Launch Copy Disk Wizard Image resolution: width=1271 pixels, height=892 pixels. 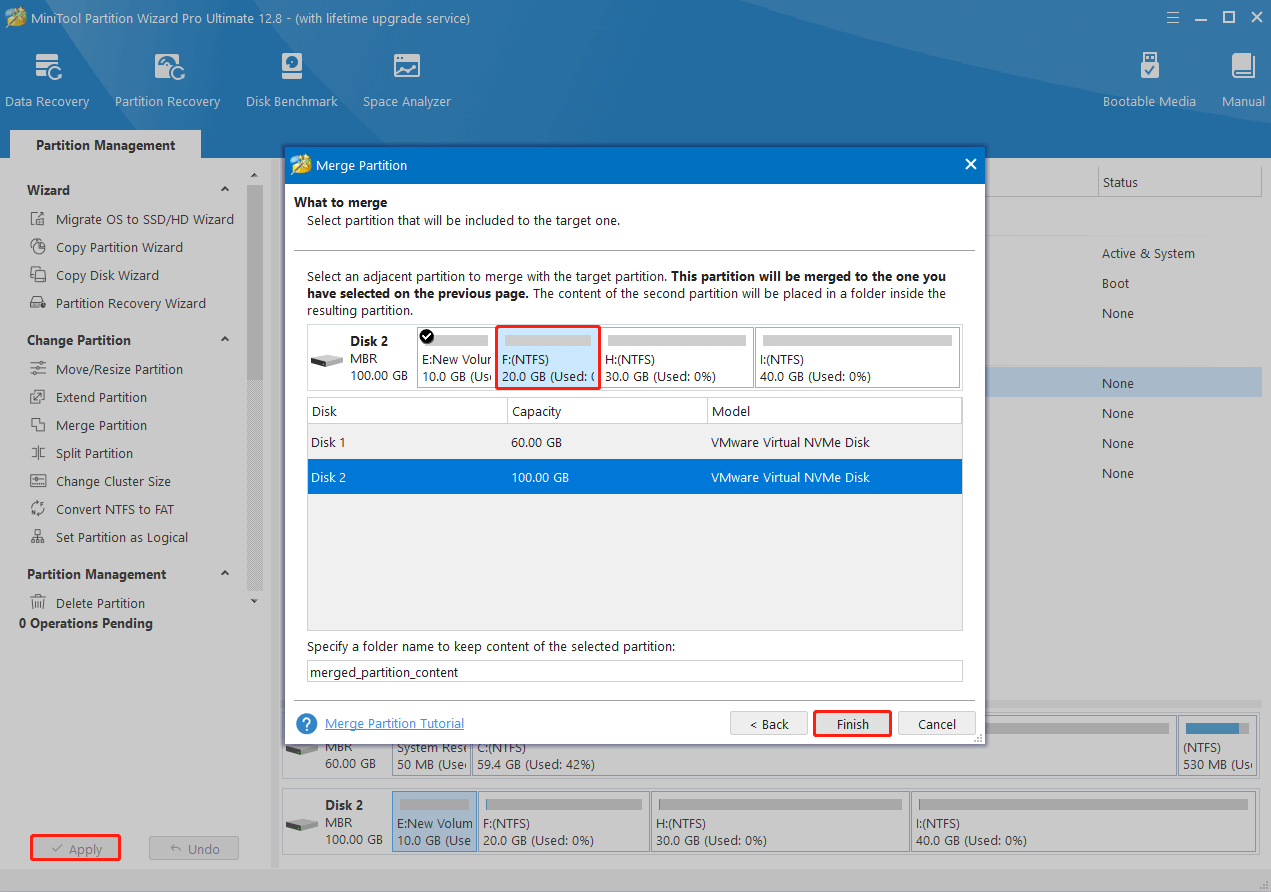pos(95,275)
